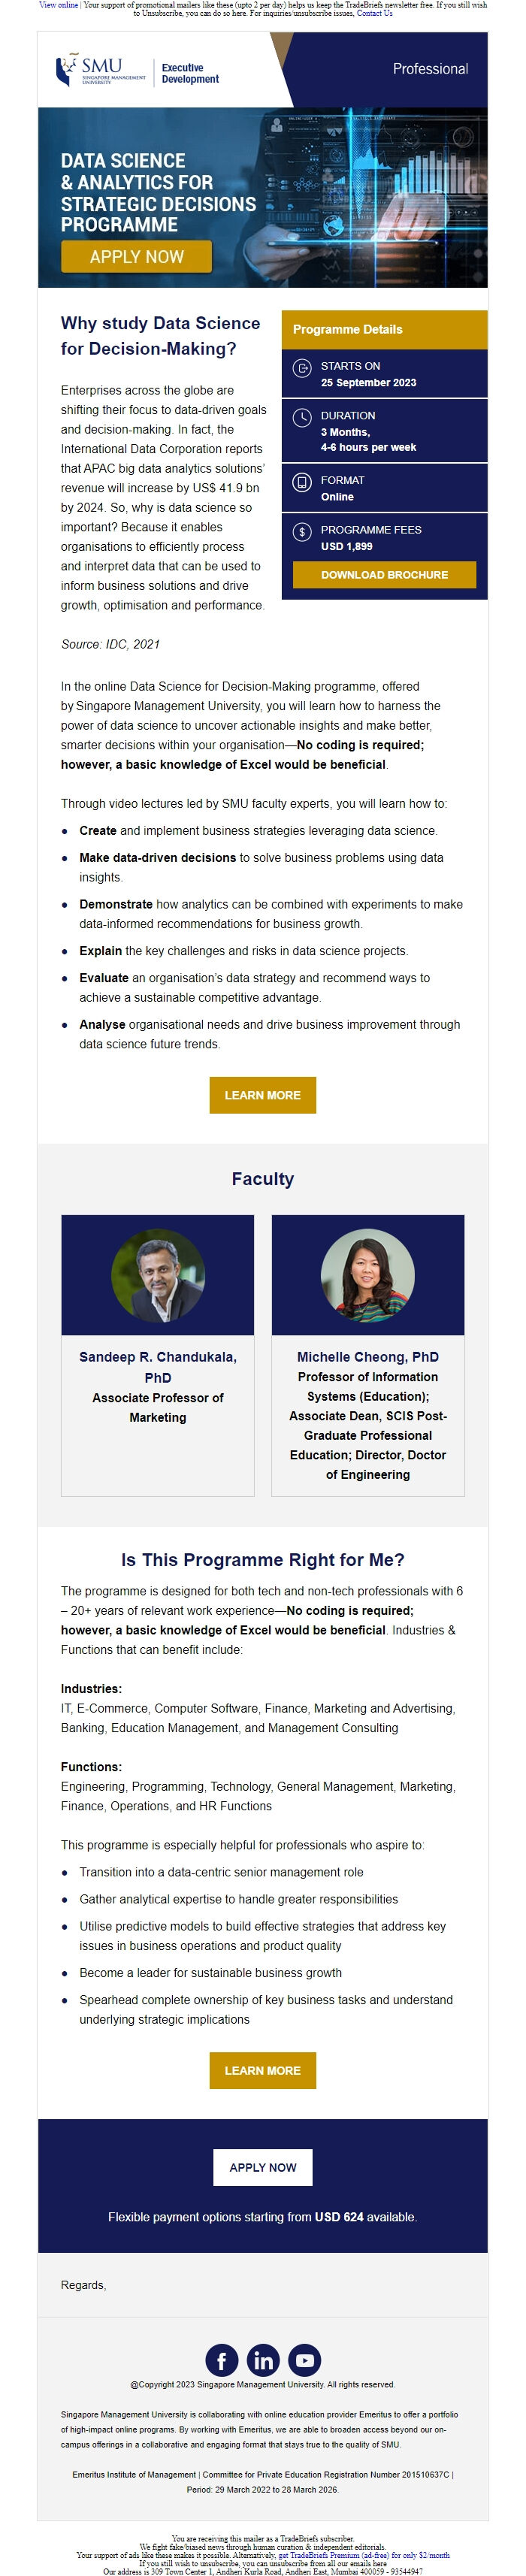Click the Data Science programme hero banner title

click(158, 193)
